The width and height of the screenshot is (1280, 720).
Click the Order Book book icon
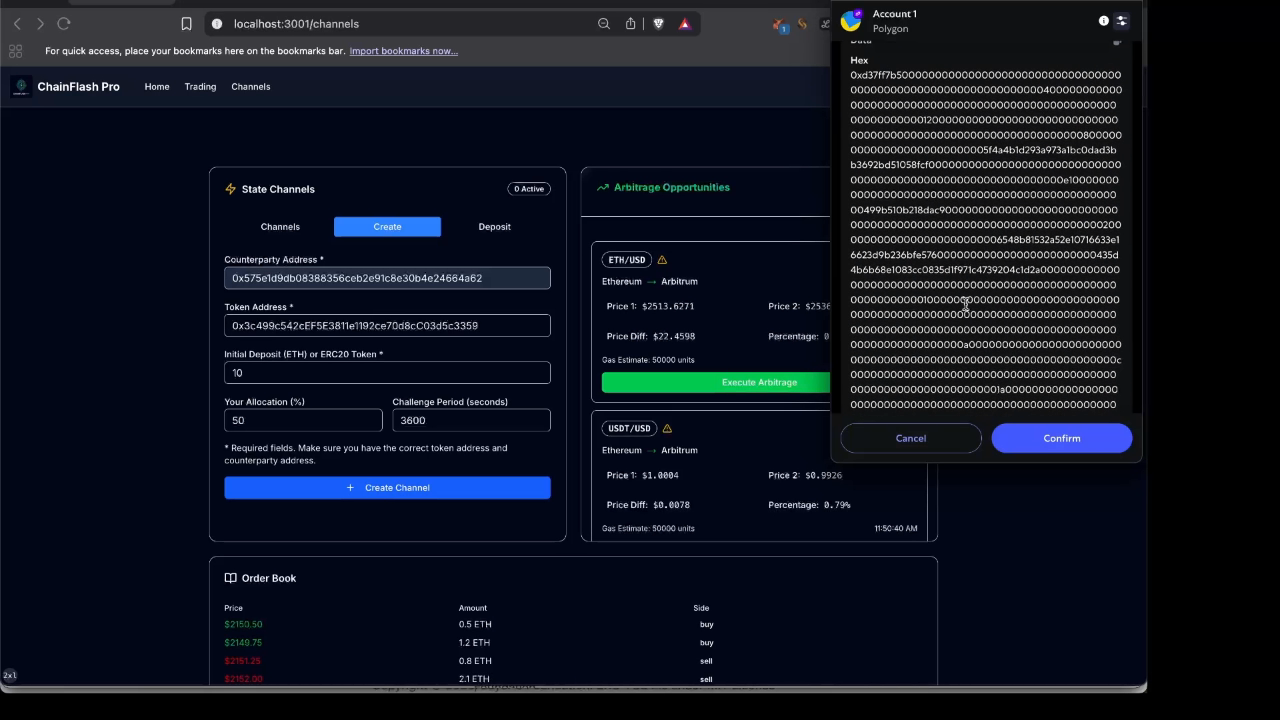[x=231, y=578]
